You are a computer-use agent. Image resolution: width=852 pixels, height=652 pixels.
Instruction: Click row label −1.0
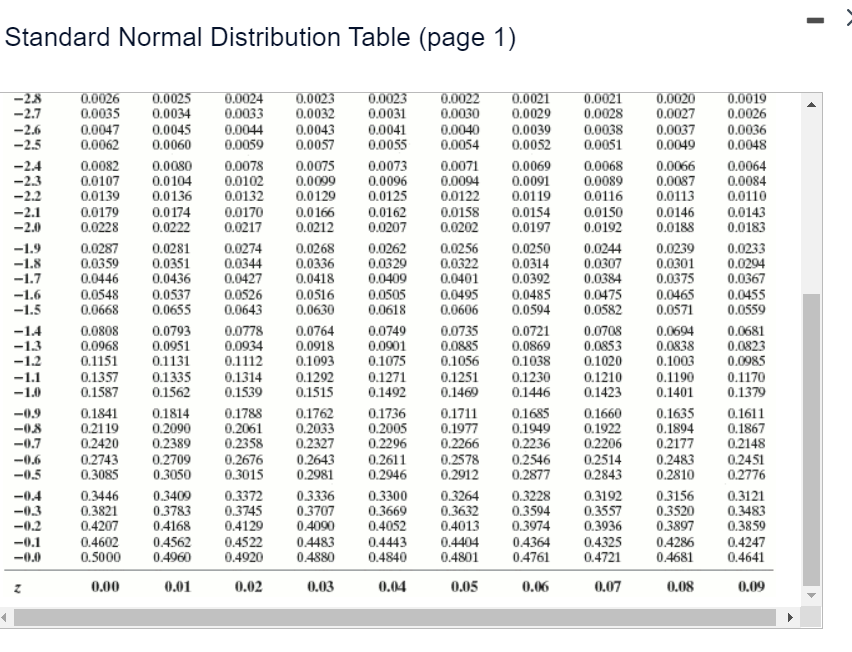click(x=28, y=393)
